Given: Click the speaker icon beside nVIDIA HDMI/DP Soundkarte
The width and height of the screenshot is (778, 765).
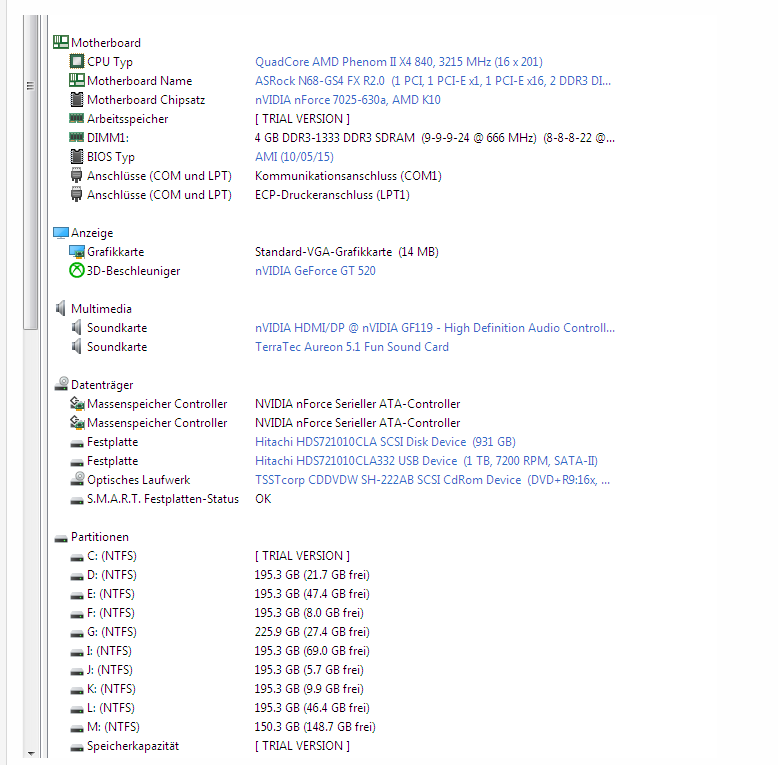Looking at the screenshot, I should (76, 327).
